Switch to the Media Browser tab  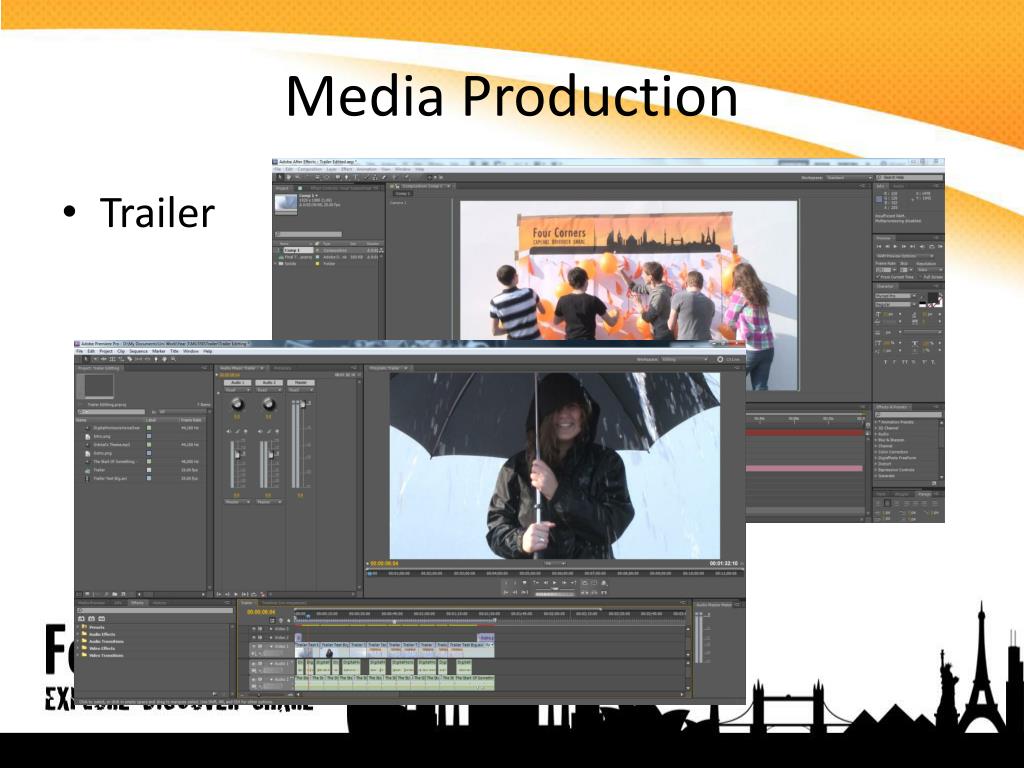point(92,603)
